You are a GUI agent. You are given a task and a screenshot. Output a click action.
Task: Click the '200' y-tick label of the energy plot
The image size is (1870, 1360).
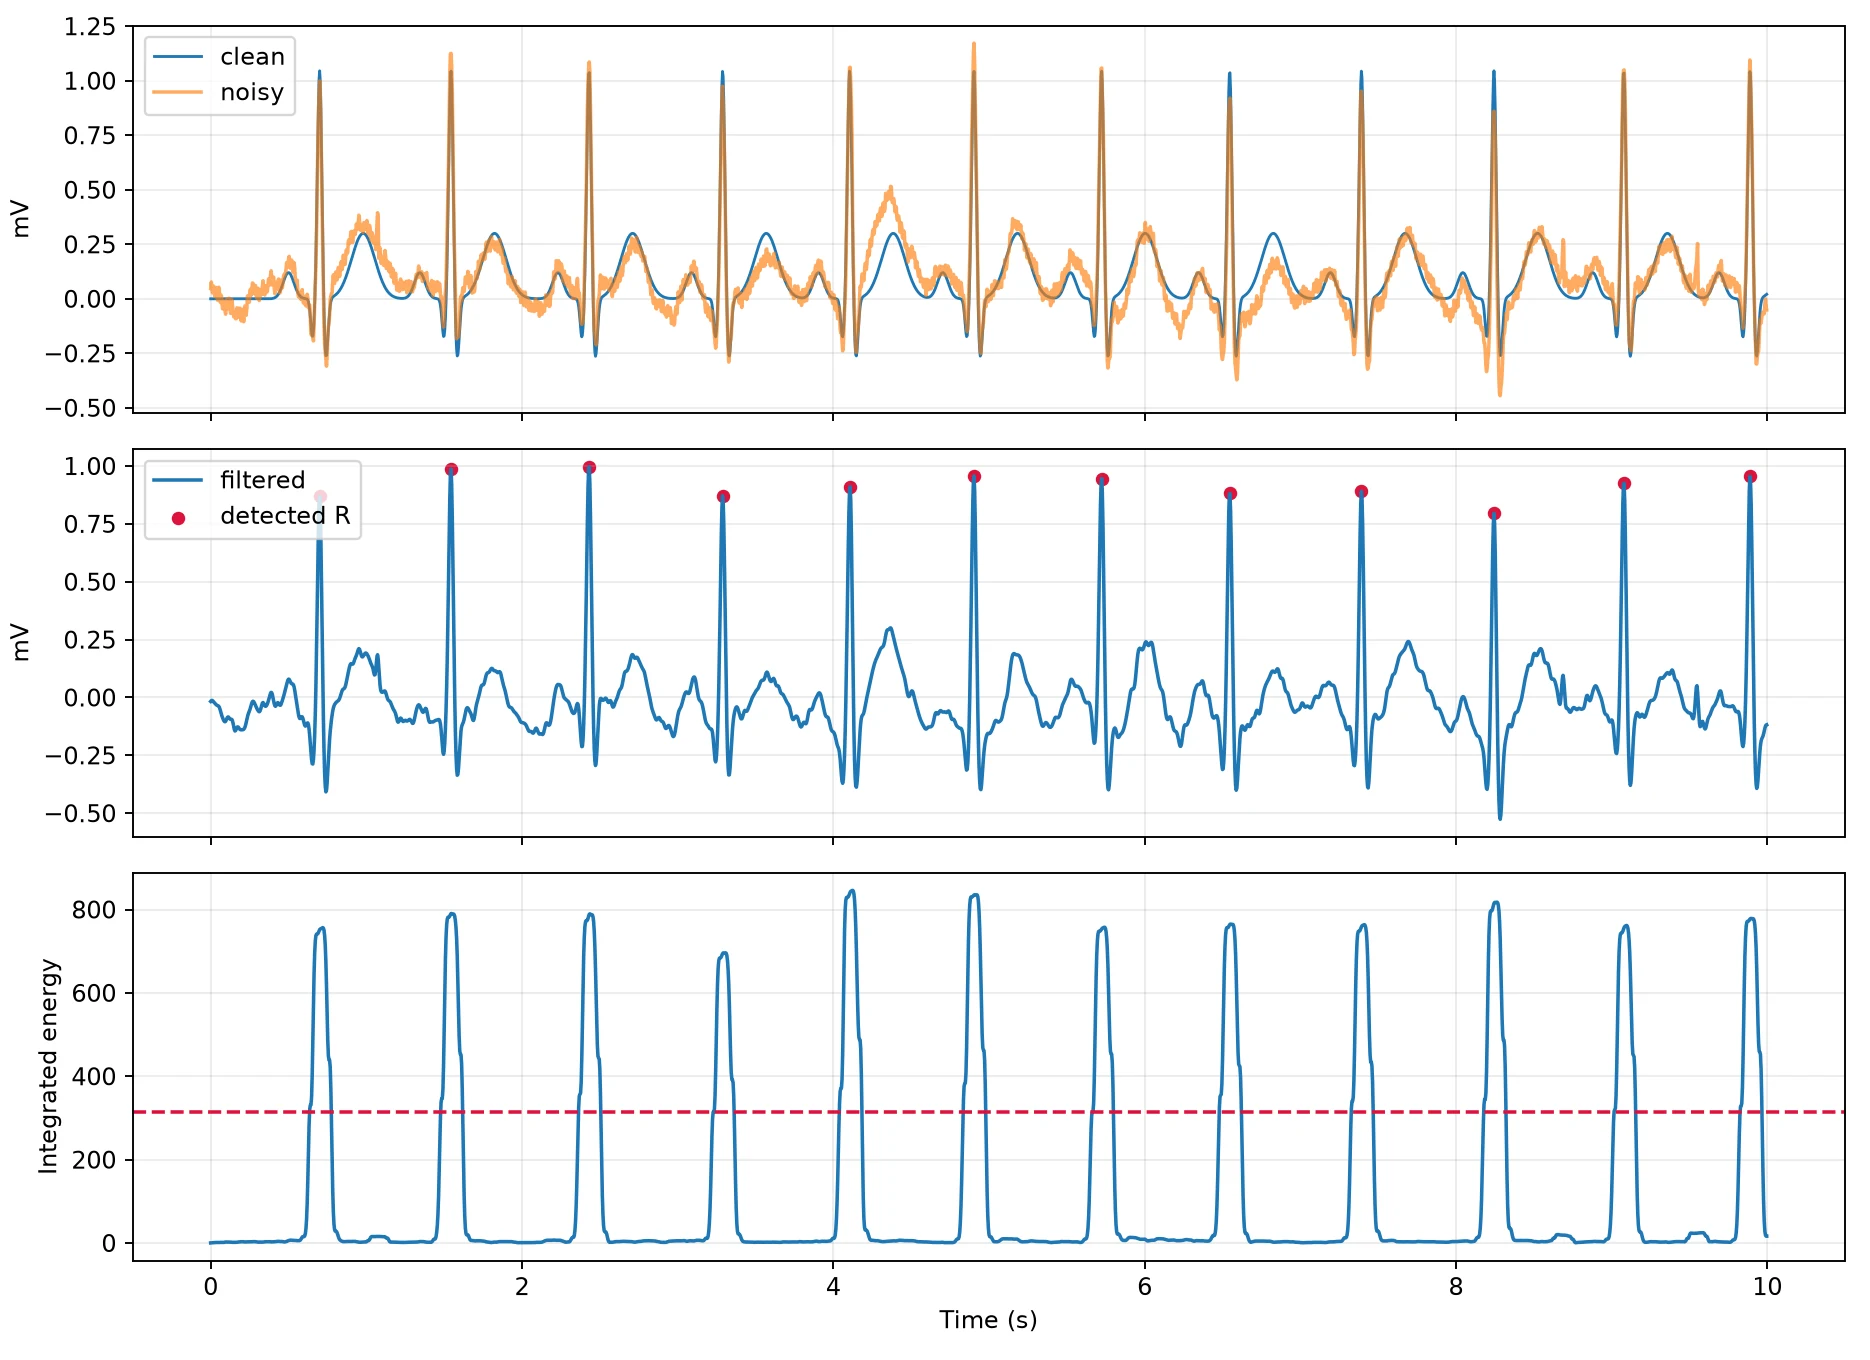coord(94,1160)
